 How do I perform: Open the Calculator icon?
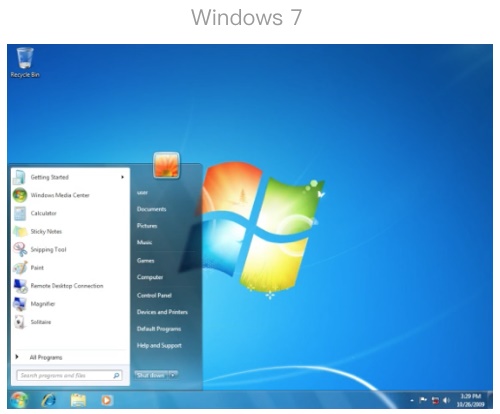tap(20, 213)
